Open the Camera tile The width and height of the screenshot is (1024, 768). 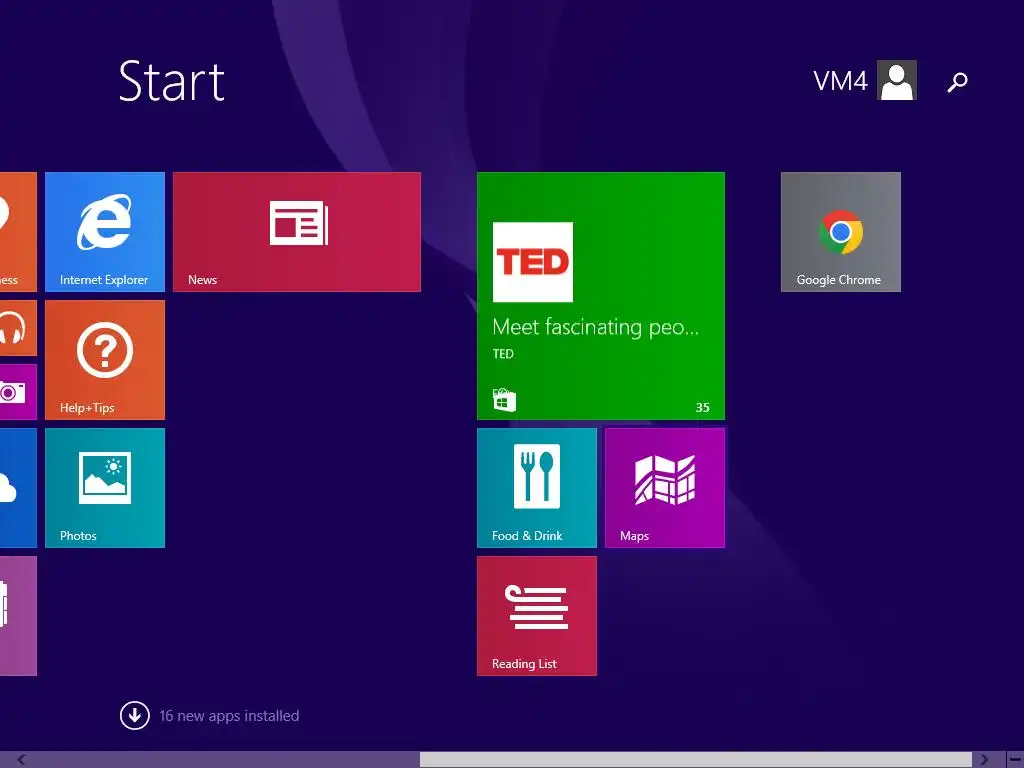pos(18,392)
